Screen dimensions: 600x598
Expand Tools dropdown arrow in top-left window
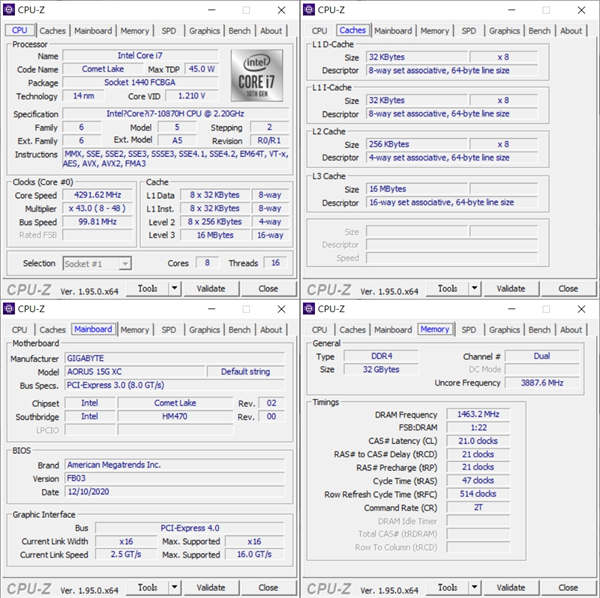click(174, 288)
